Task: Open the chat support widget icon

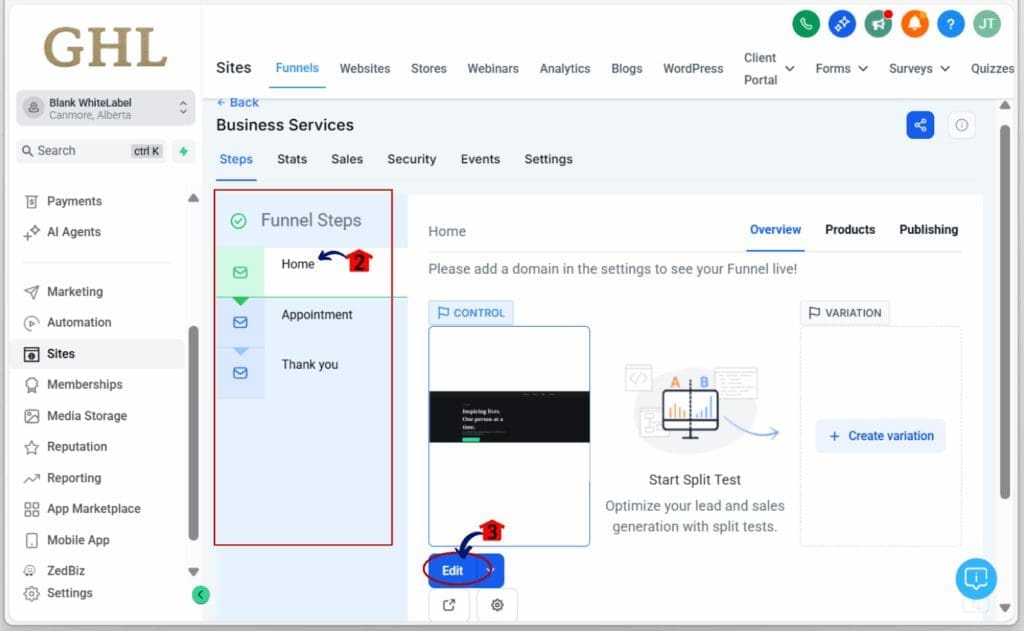Action: [x=976, y=578]
